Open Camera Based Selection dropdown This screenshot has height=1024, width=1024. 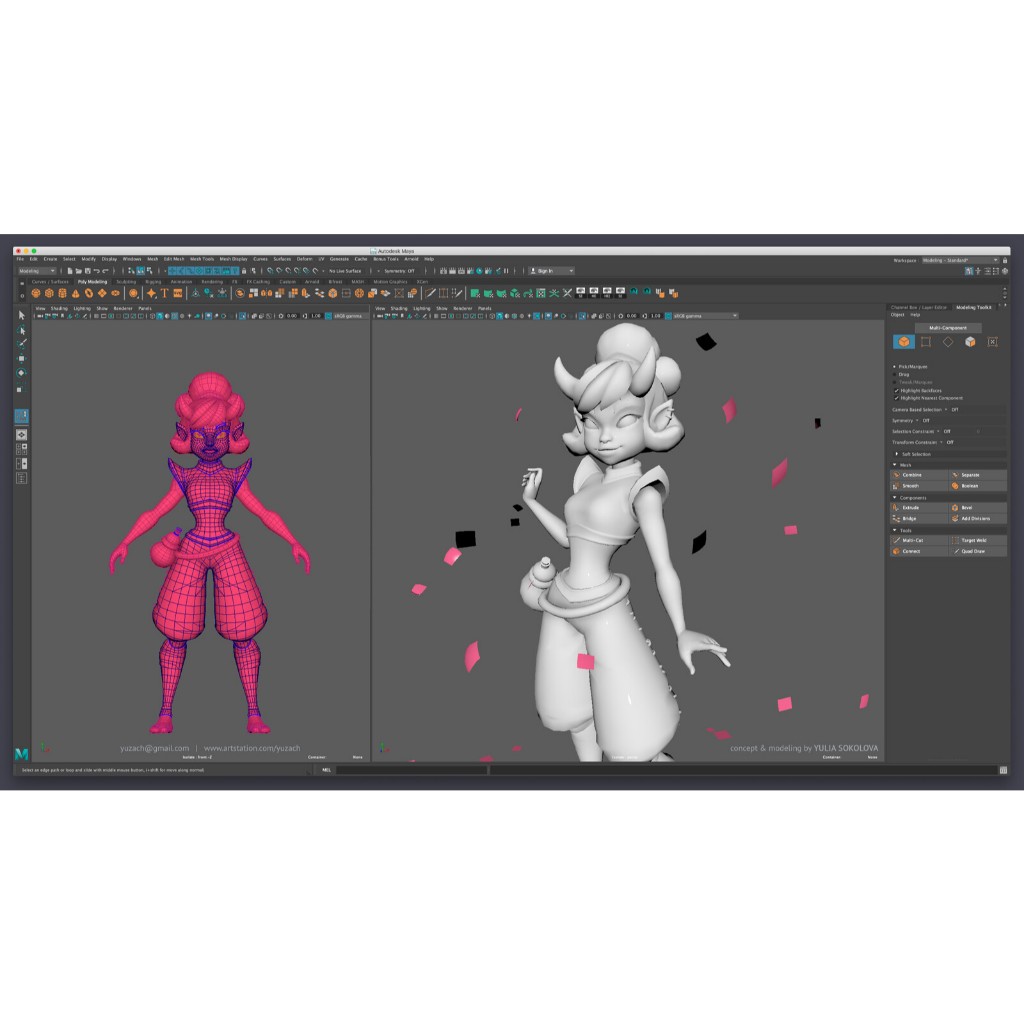(x=946, y=409)
